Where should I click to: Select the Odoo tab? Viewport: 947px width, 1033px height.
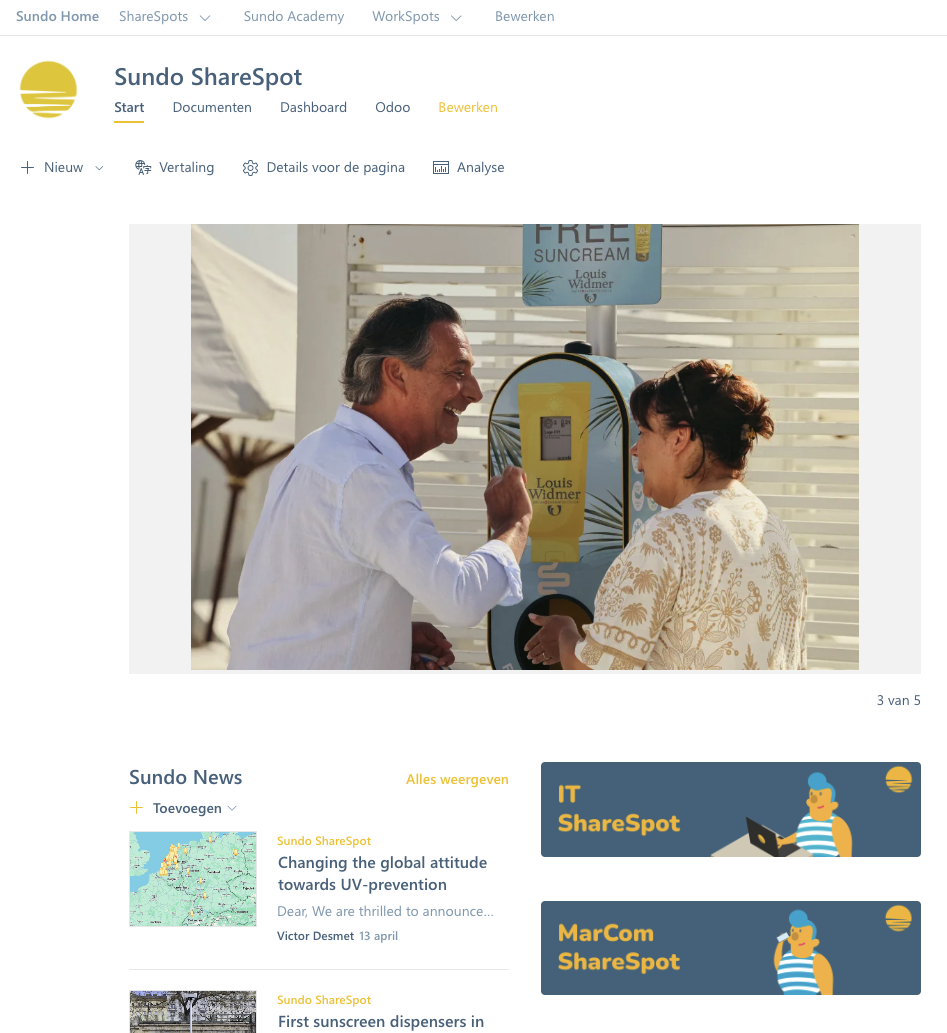[393, 107]
